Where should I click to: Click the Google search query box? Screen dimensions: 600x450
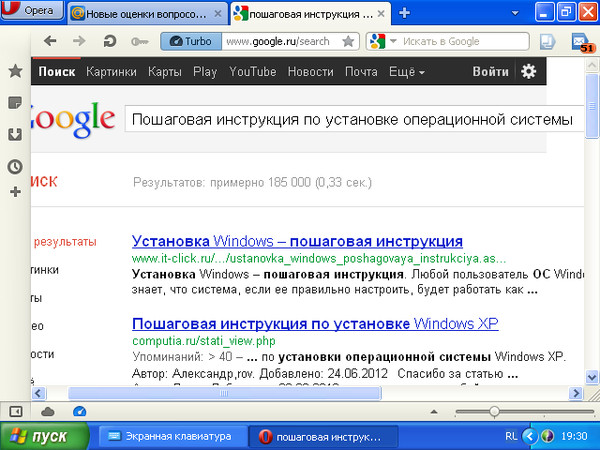354,119
